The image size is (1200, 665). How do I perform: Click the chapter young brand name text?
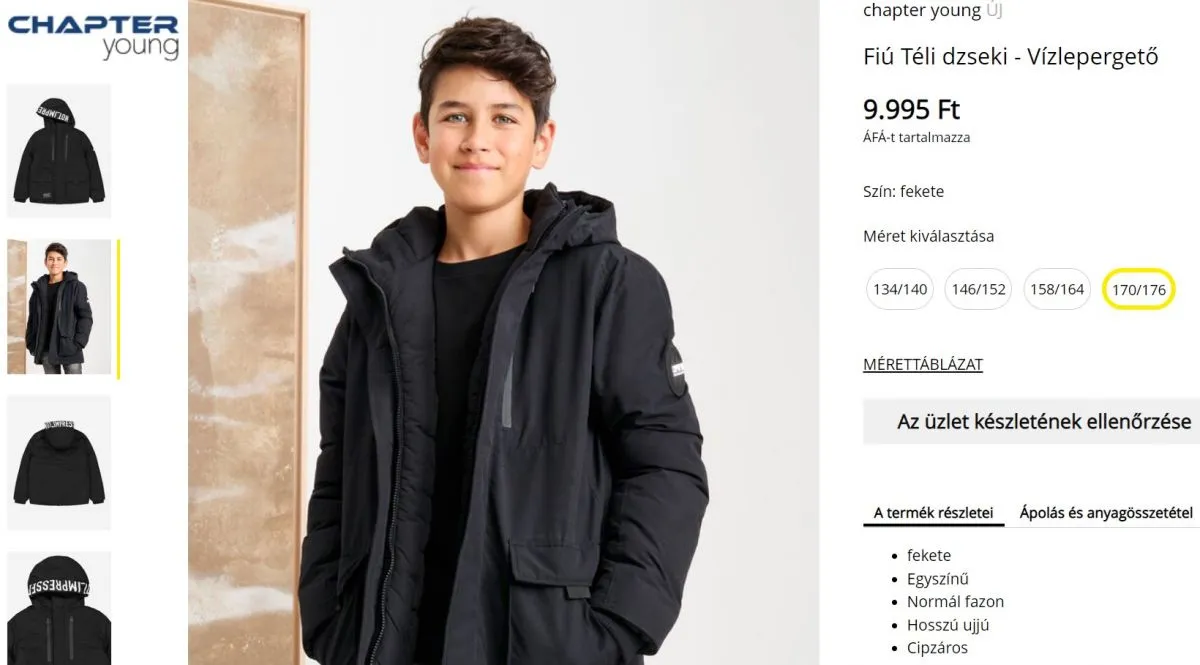[922, 11]
